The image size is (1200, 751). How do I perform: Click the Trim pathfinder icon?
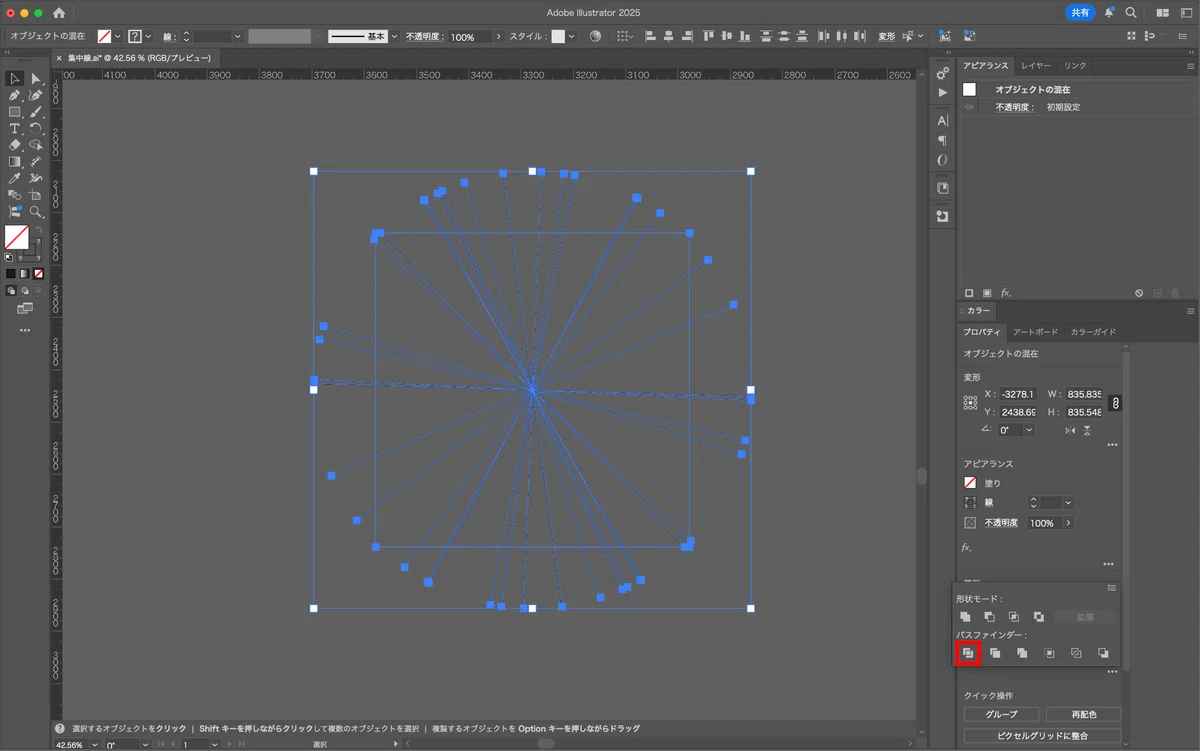pyautogui.click(x=995, y=653)
